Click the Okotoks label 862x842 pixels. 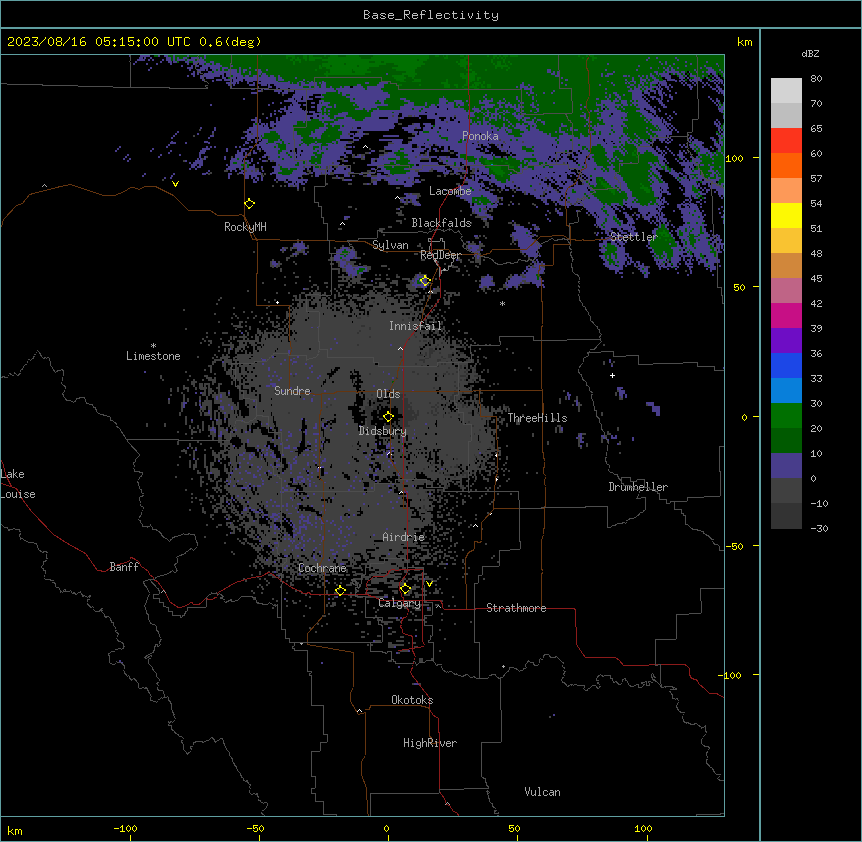(412, 700)
